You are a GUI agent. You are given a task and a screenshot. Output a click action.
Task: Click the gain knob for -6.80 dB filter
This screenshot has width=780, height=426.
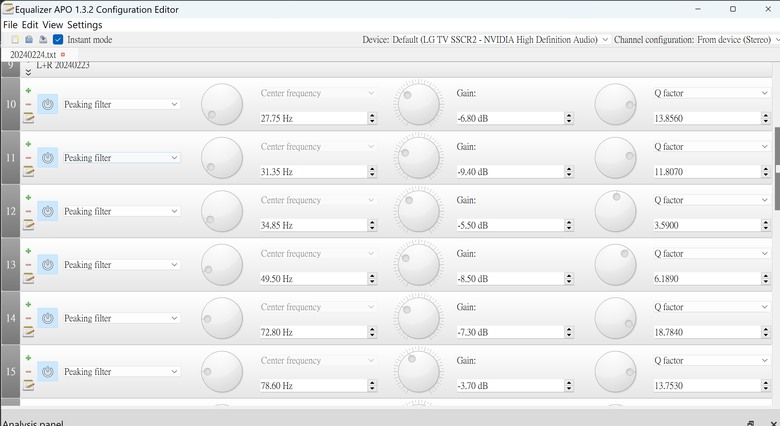coord(418,104)
